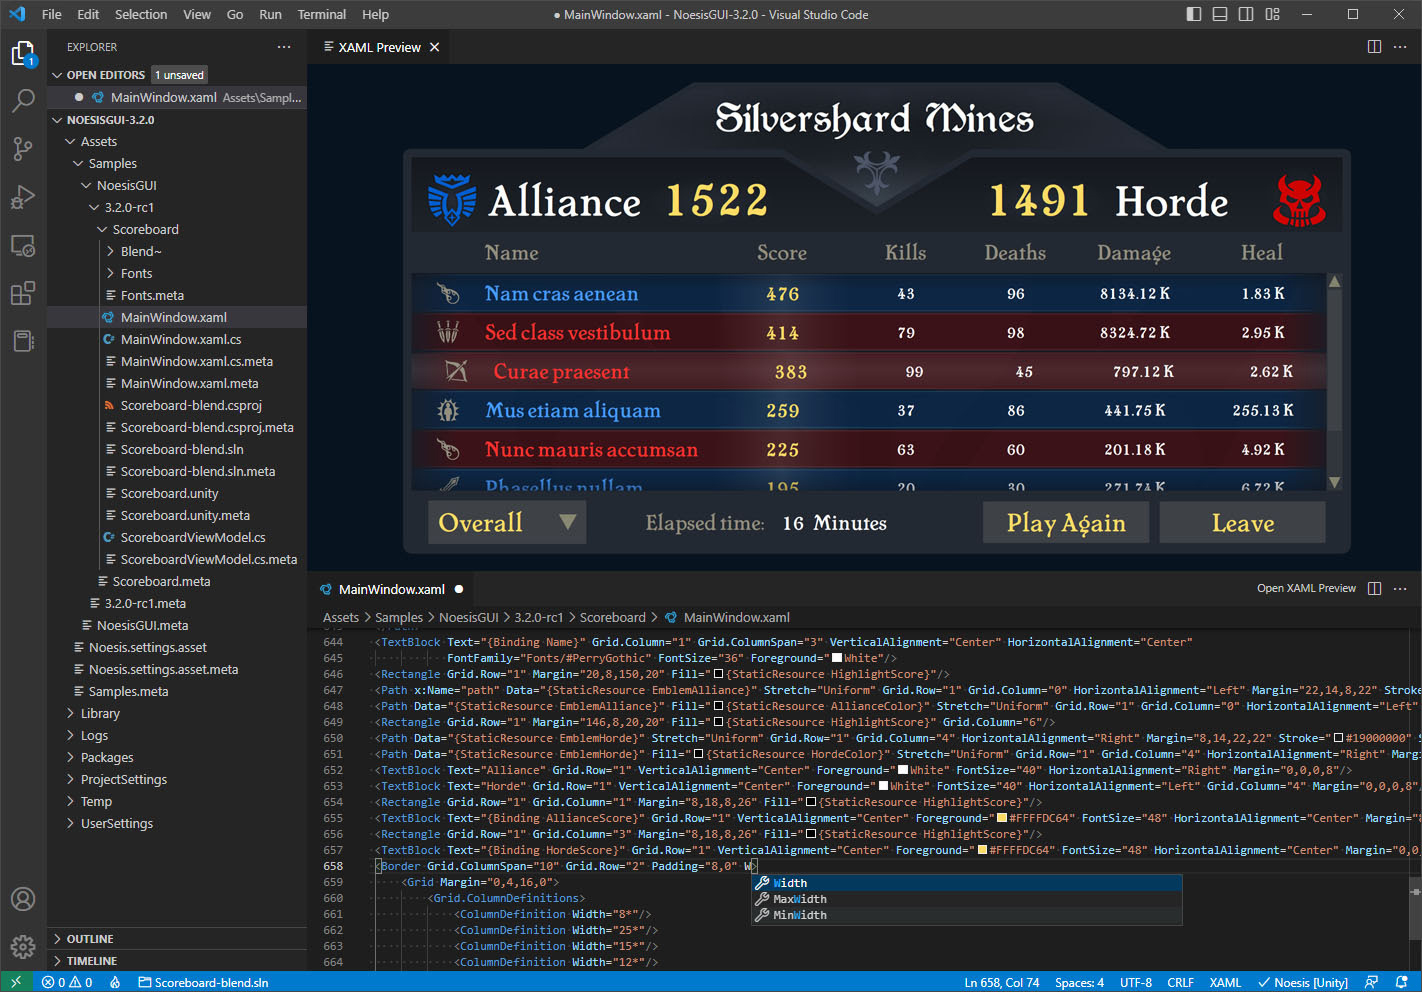Viewport: 1422px width, 992px height.
Task: Open the Extensions view
Action: [x=23, y=293]
